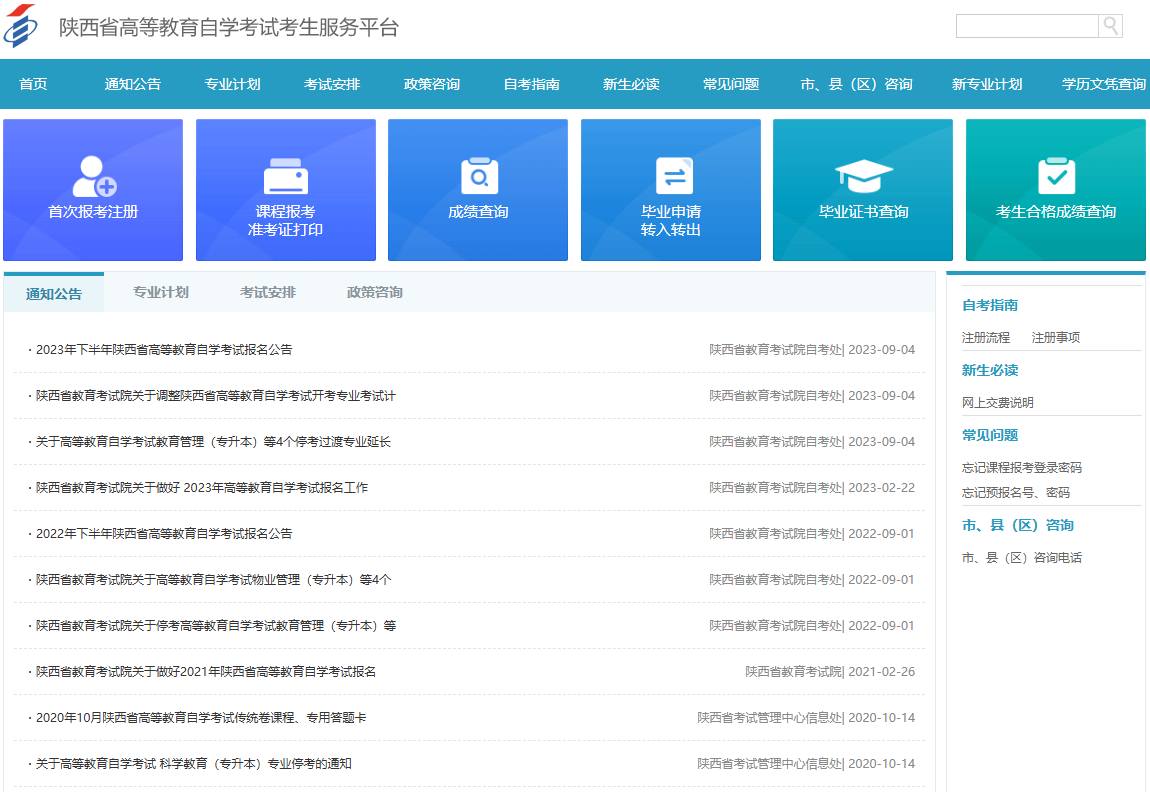Open 学历文凭查询 from the menu
The image size is (1150, 792).
click(1106, 84)
